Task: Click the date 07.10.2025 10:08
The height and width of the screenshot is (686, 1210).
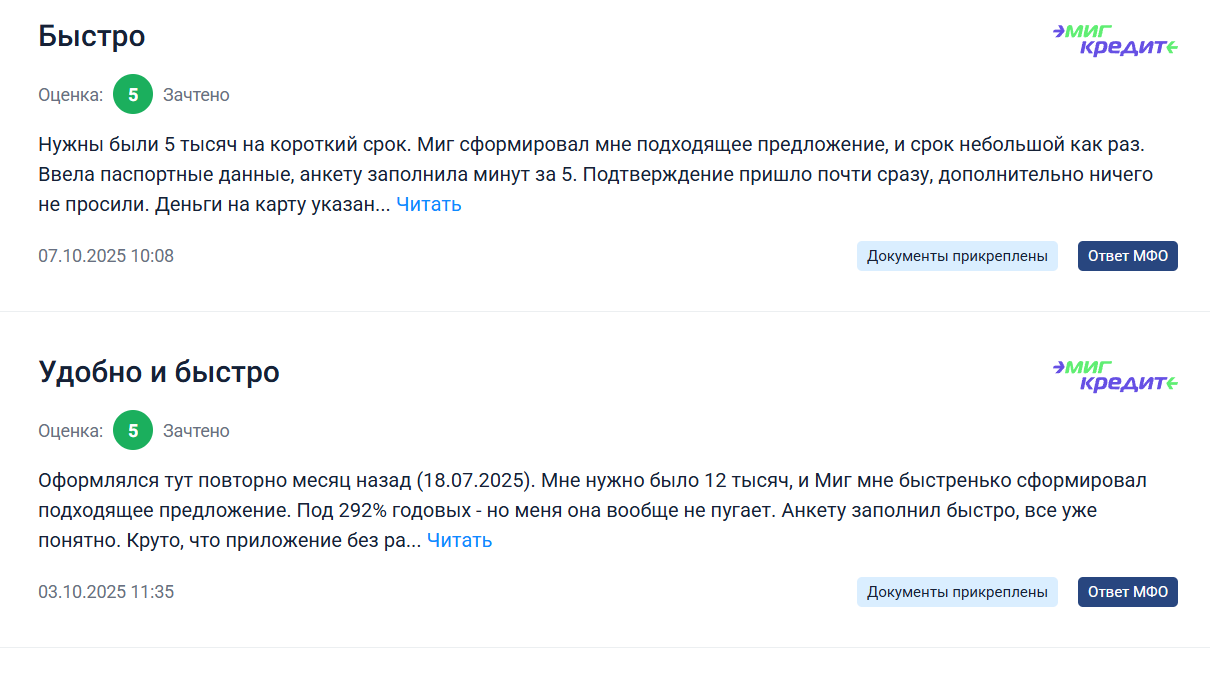Action: 106,256
